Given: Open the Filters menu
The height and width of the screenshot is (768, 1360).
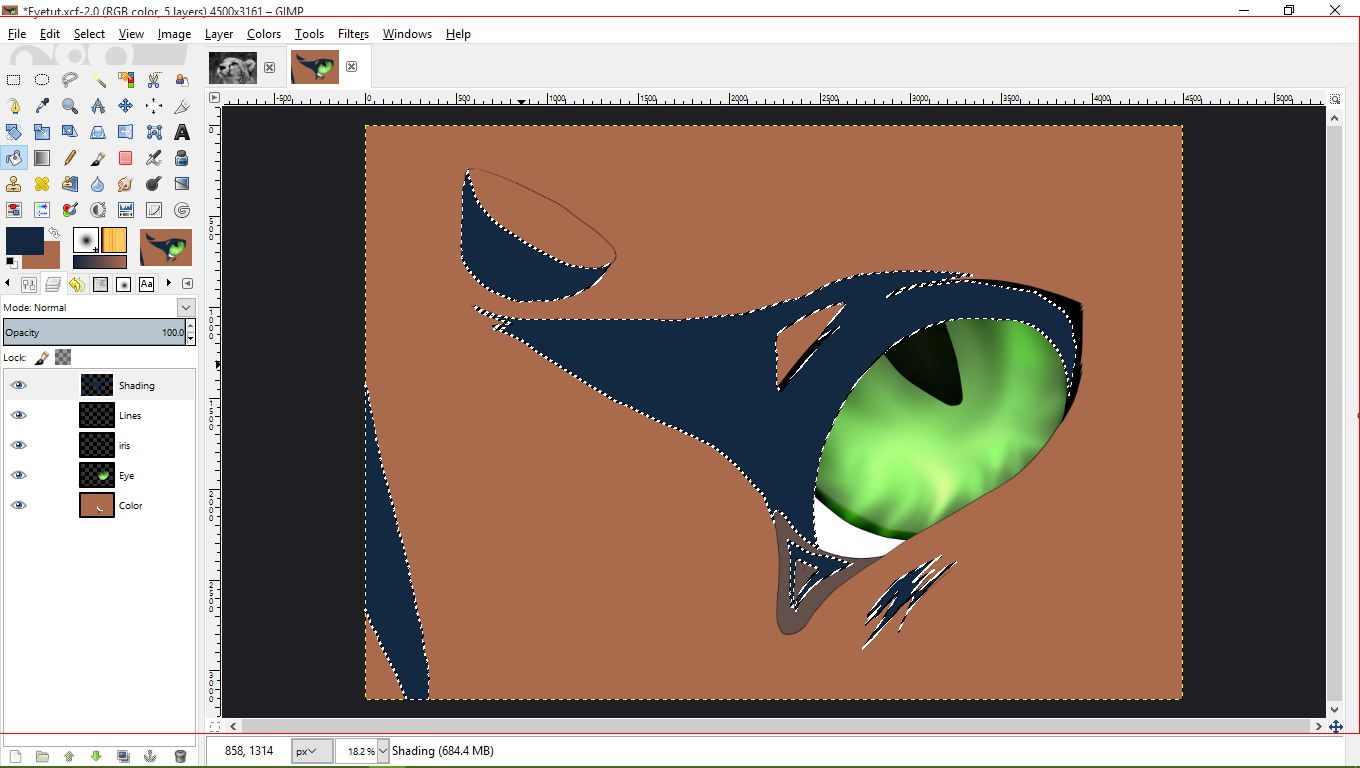Looking at the screenshot, I should [x=353, y=34].
